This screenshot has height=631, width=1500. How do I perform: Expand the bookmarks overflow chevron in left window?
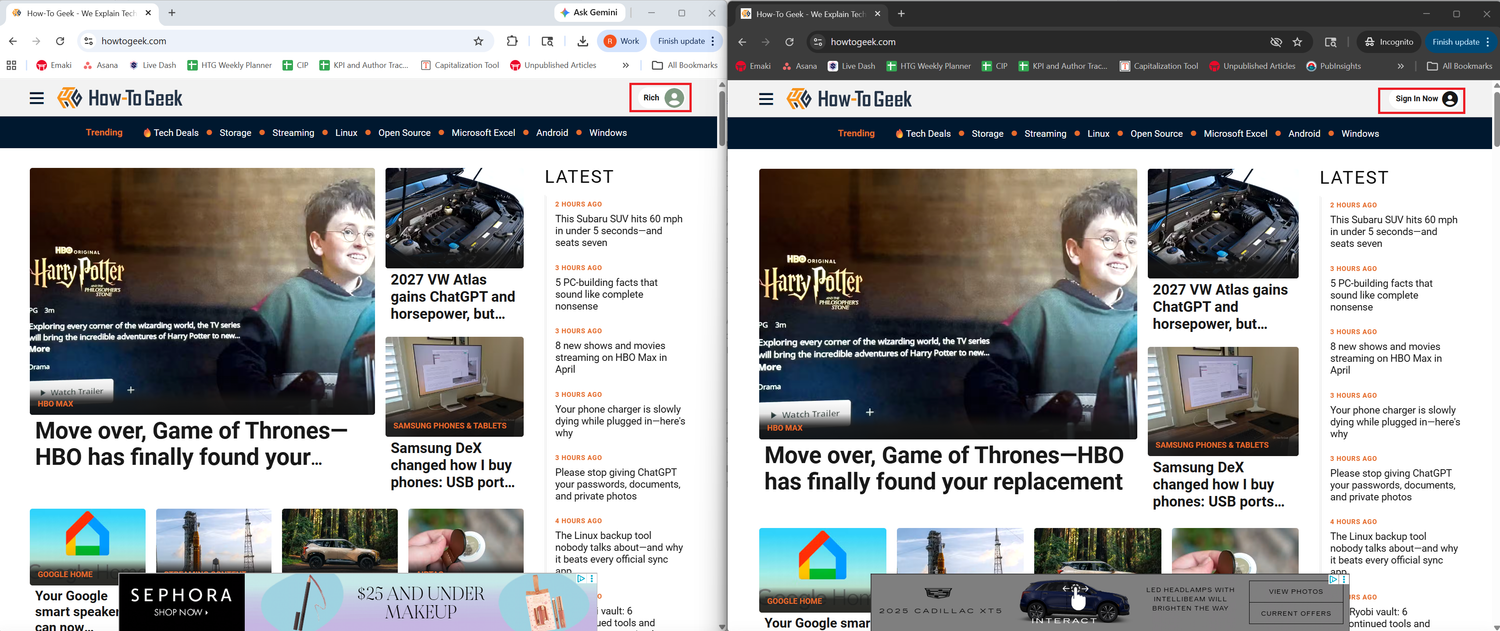pyautogui.click(x=626, y=65)
